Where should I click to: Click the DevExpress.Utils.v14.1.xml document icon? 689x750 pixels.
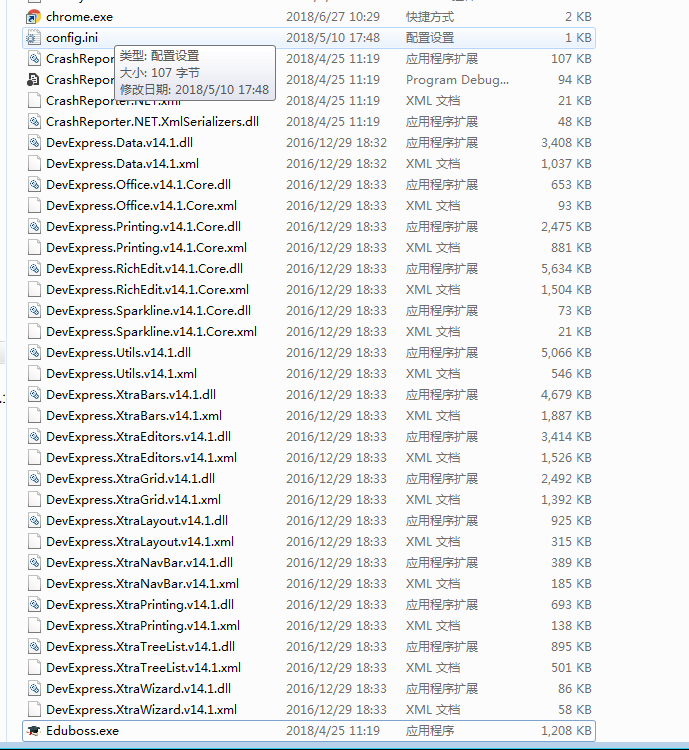click(33, 374)
